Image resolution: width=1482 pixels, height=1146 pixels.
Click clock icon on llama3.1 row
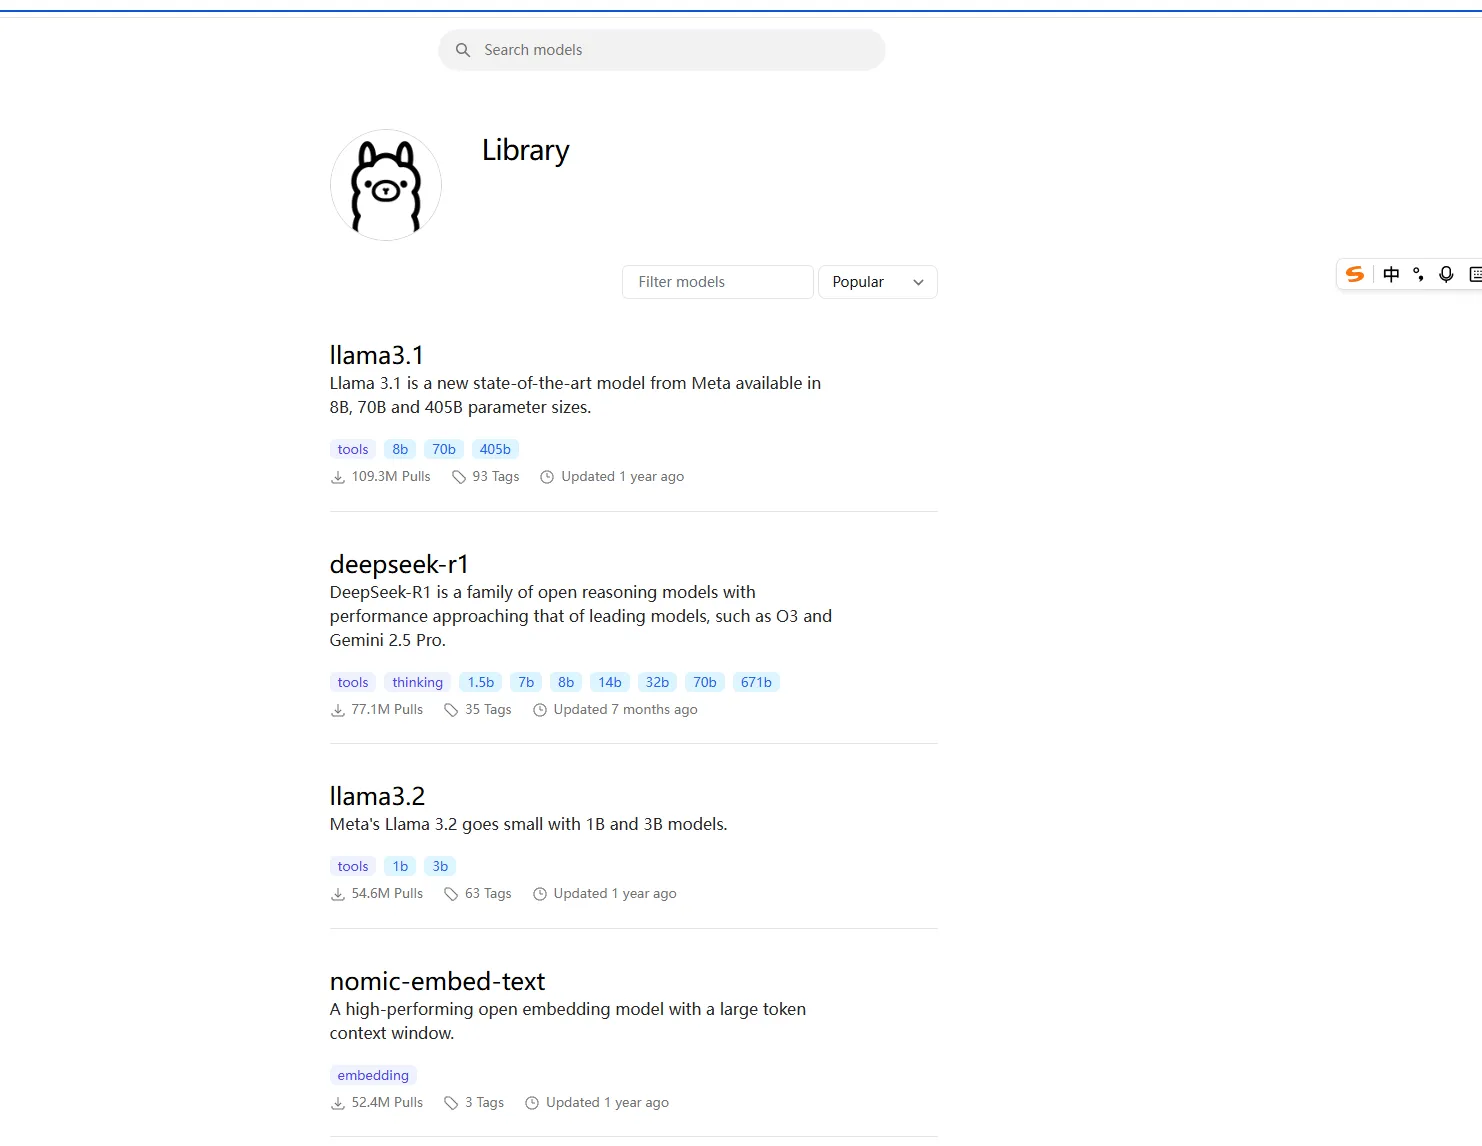(x=547, y=477)
